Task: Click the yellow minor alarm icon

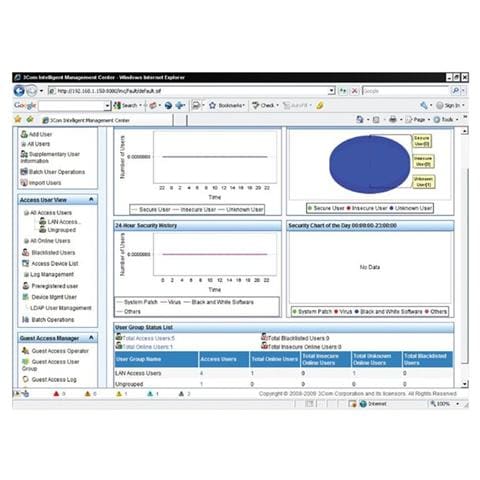Action: tap(119, 394)
